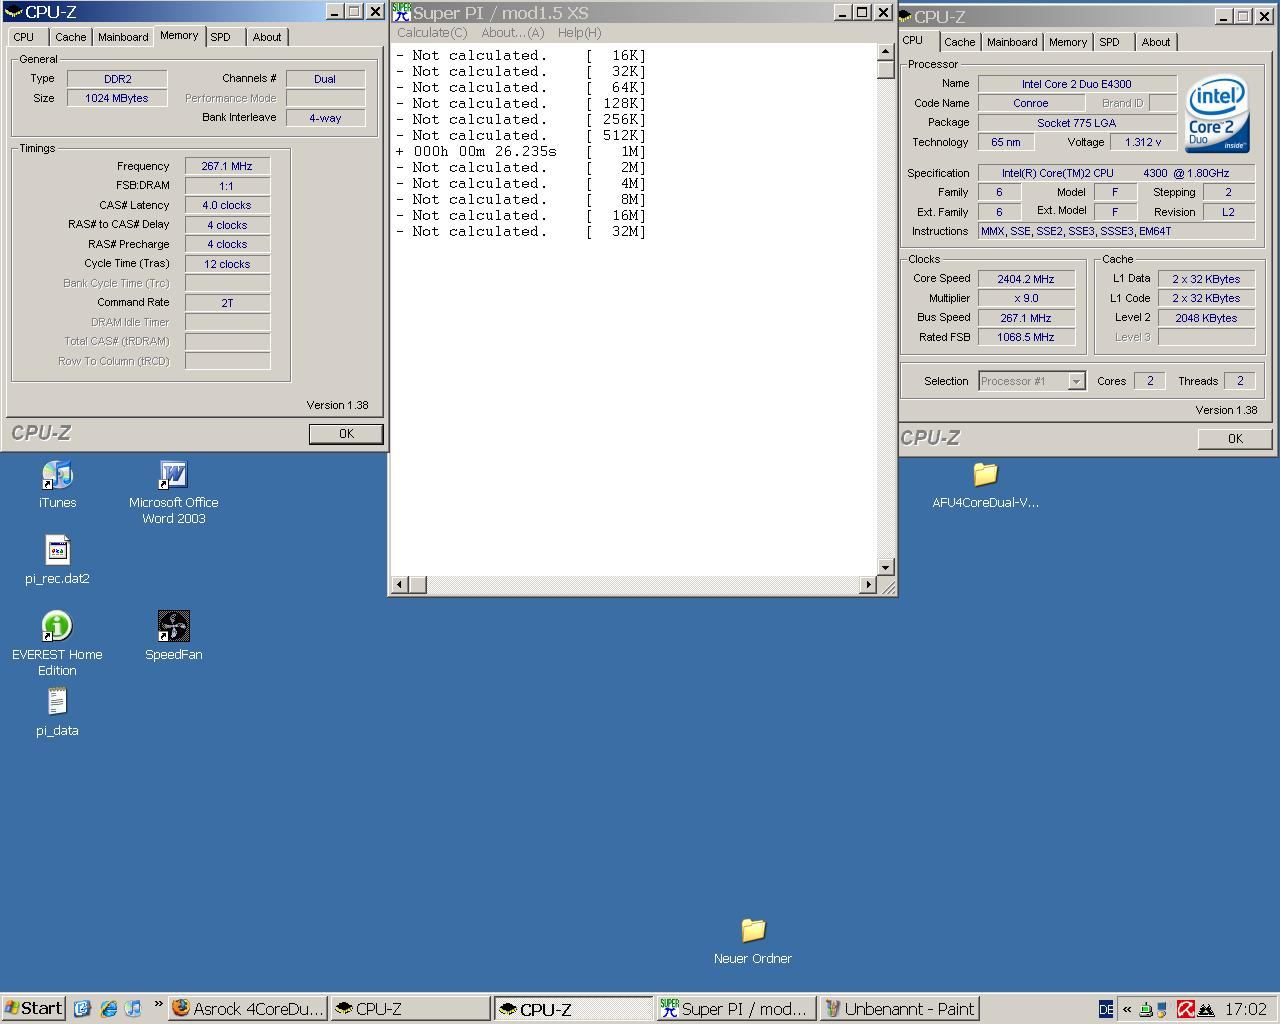Viewport: 1280px width, 1024px height.
Task: Launch iTunes from quick launch
Action: [x=133, y=1008]
